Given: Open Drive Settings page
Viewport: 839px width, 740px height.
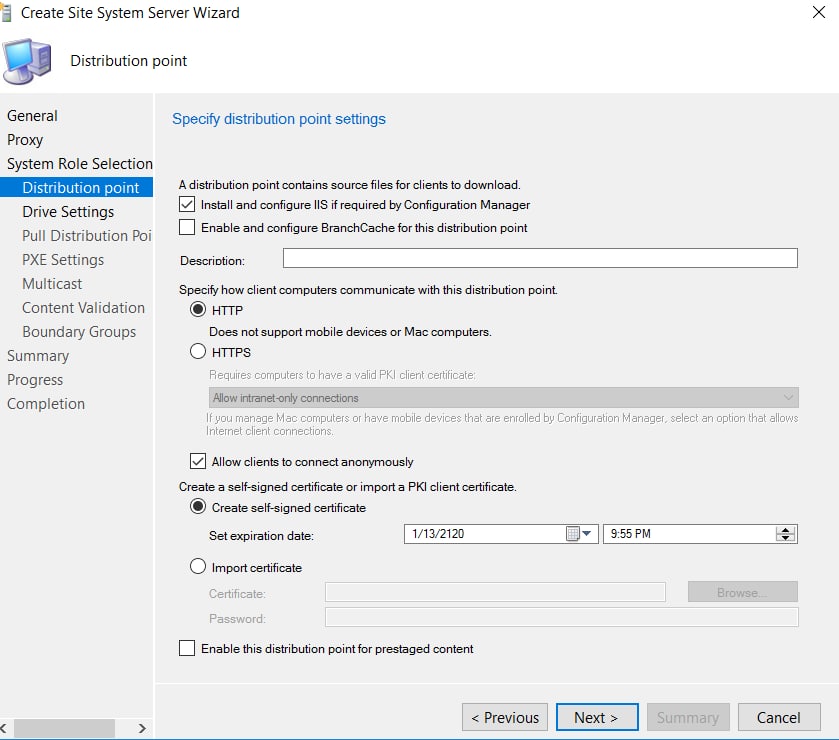Looking at the screenshot, I should [68, 212].
